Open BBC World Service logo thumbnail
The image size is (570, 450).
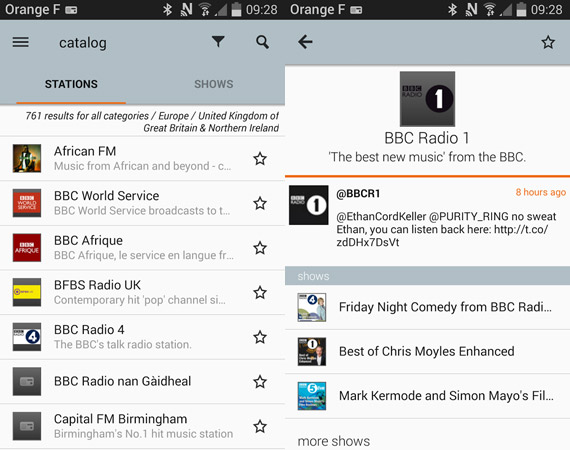pos(27,203)
